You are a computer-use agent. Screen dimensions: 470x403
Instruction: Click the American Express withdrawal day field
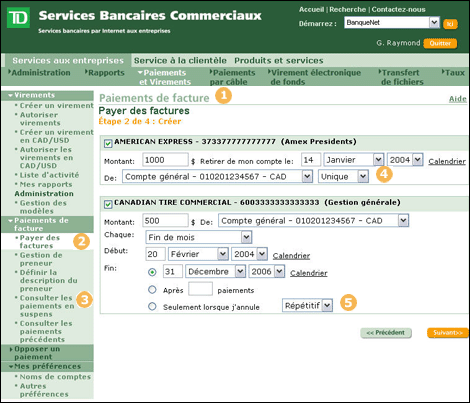(311, 160)
